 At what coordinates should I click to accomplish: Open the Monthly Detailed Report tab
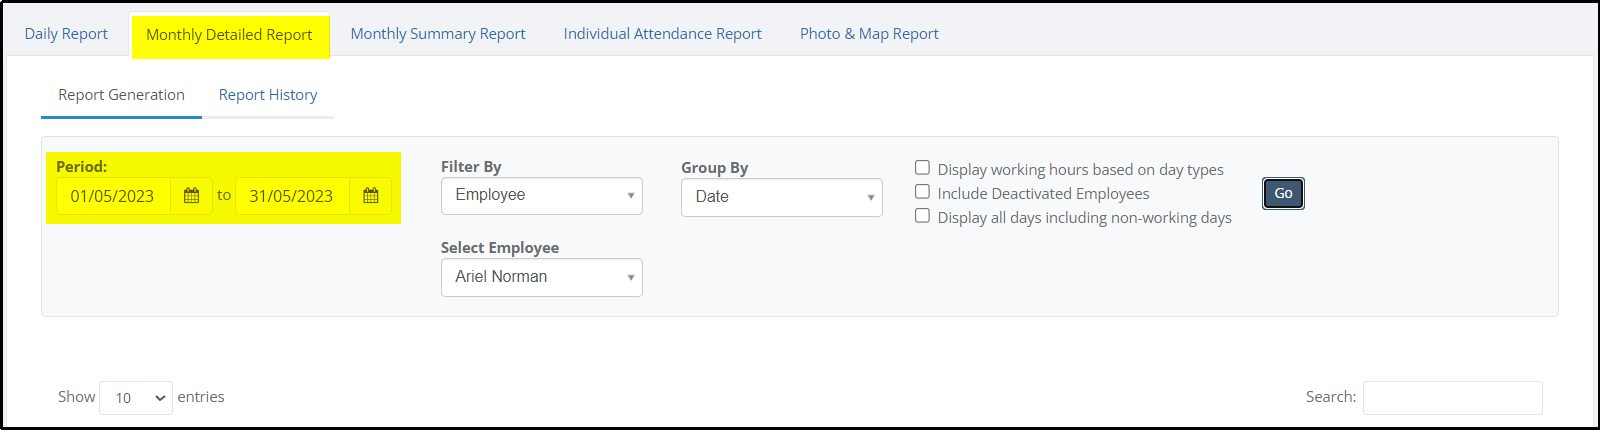coord(230,35)
